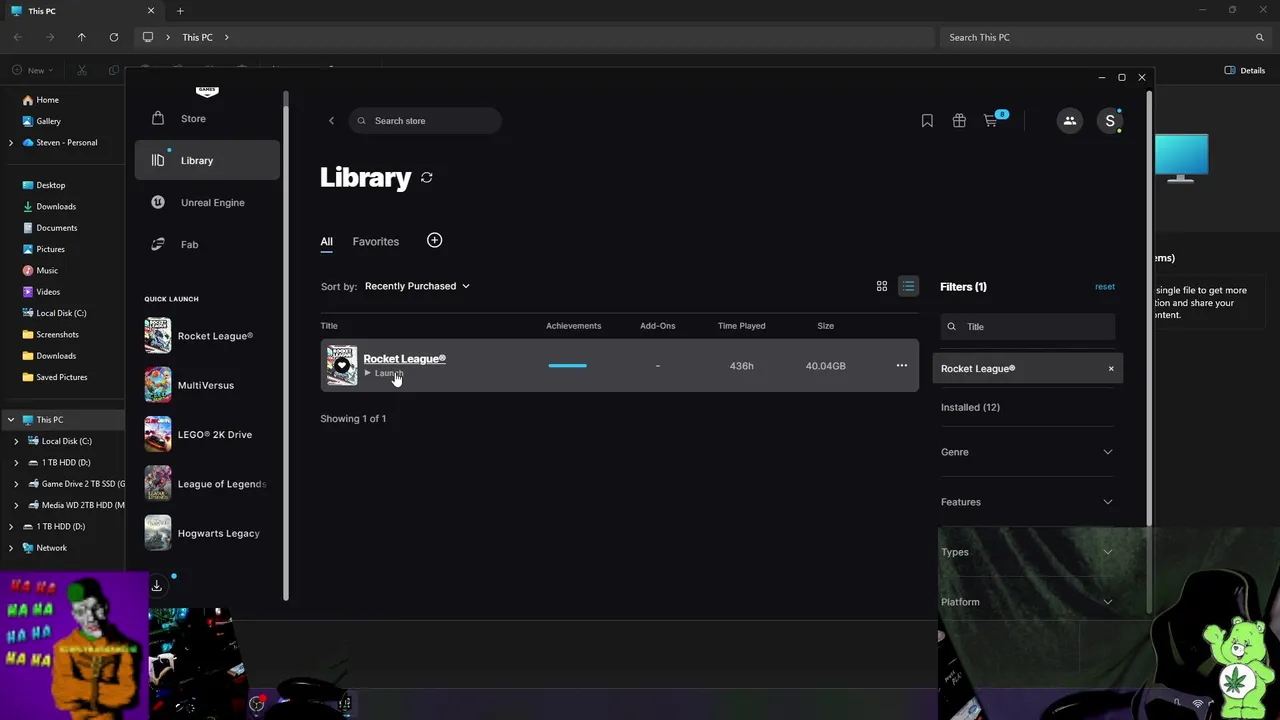Click the gift box icon in Epic header
The width and height of the screenshot is (1280, 720).
[959, 121]
